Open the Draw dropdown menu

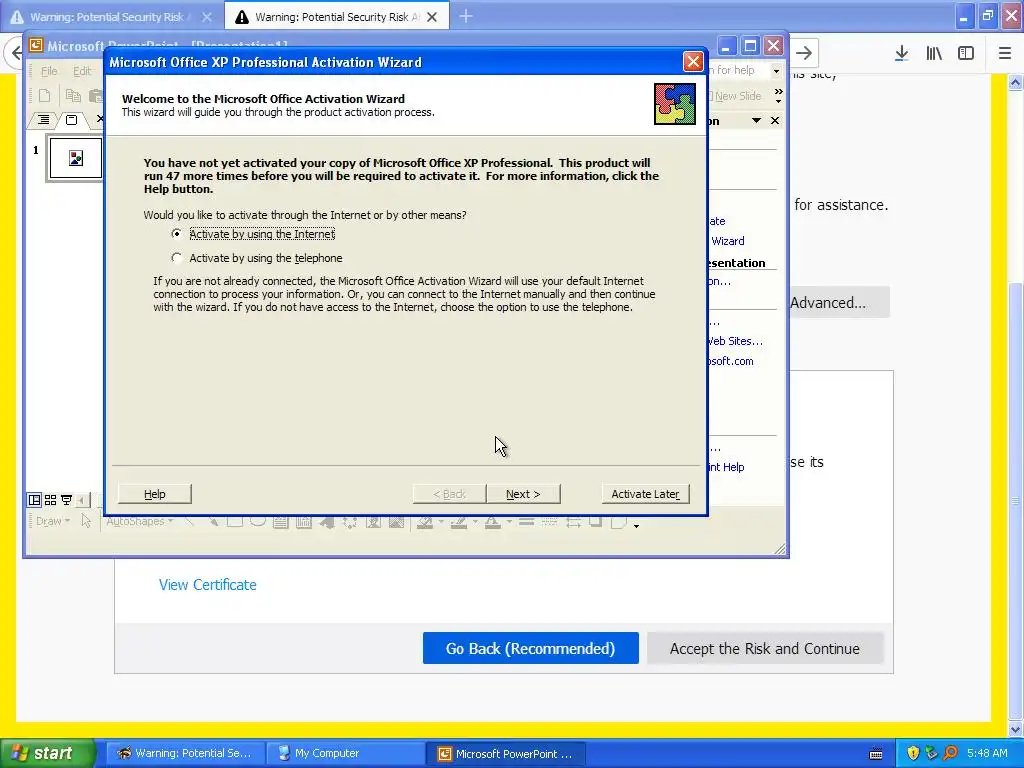click(x=52, y=521)
